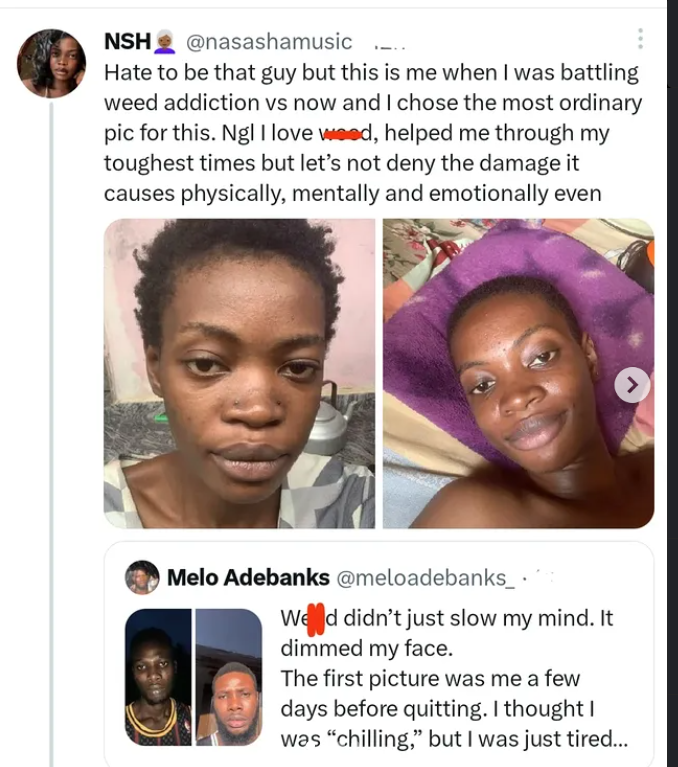Open the tweet's three-dot more menu
Viewport: 678px width, 767px height.
click(640, 40)
